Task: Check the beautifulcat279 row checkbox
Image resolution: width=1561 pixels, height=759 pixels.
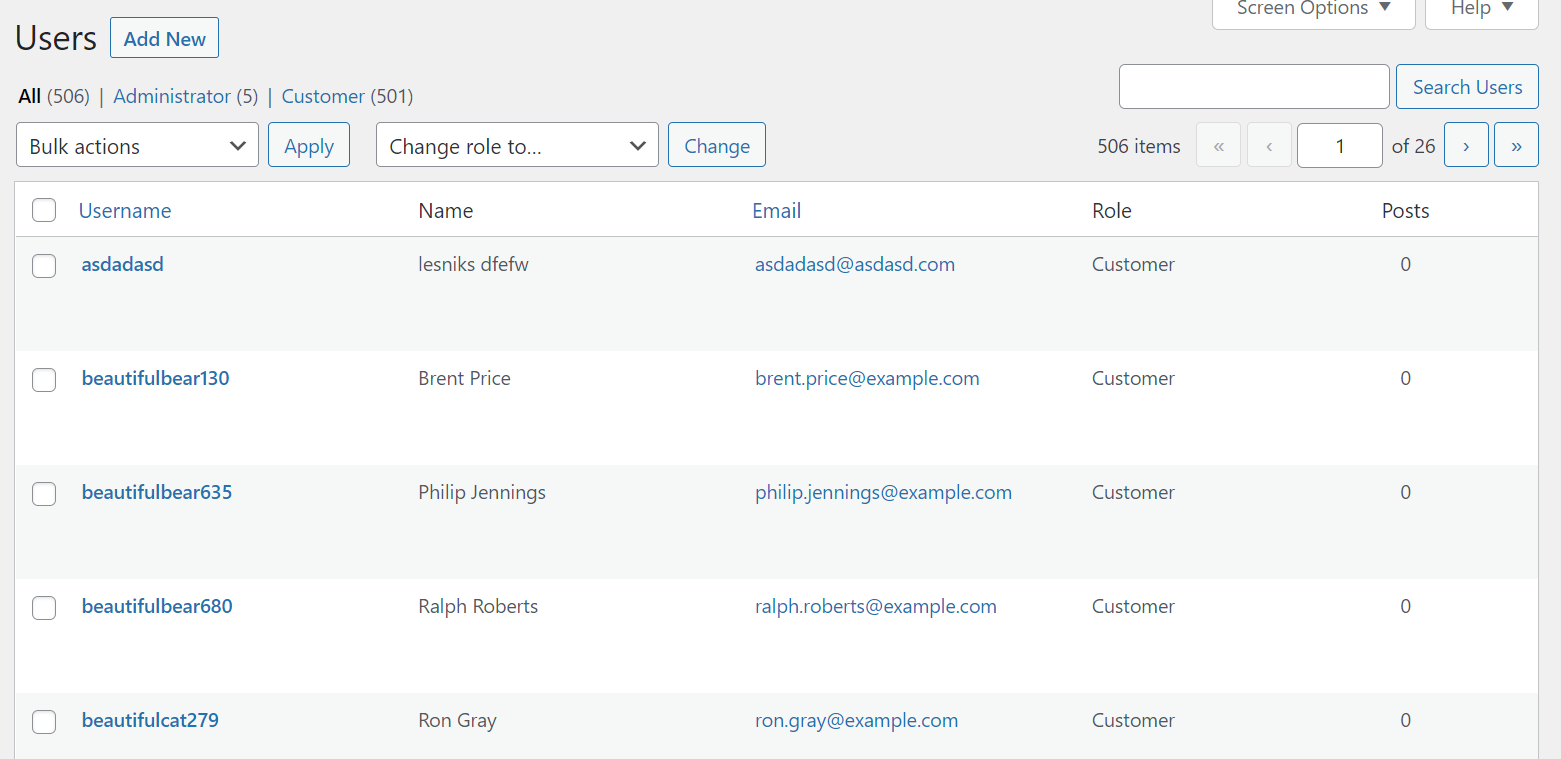Action: tap(44, 721)
